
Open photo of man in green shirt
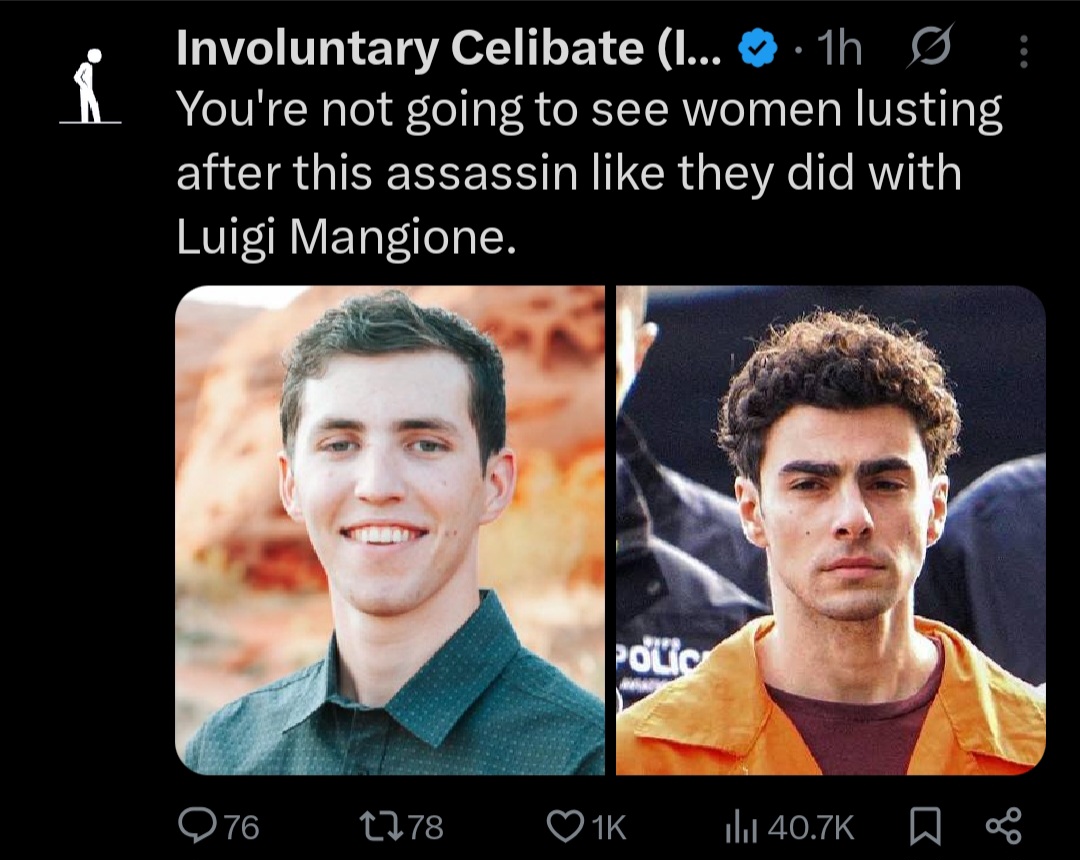(x=390, y=530)
